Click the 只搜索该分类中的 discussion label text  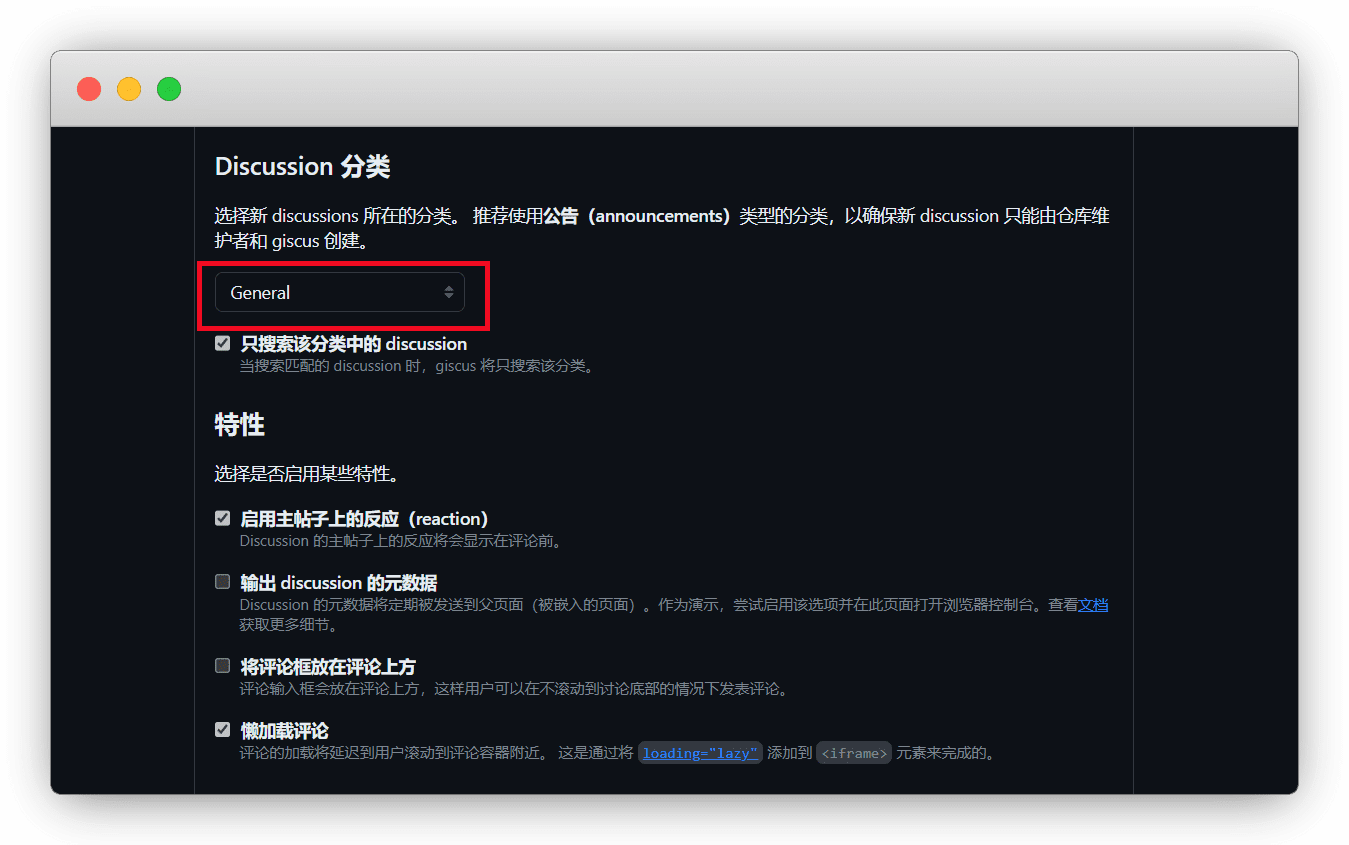[354, 344]
